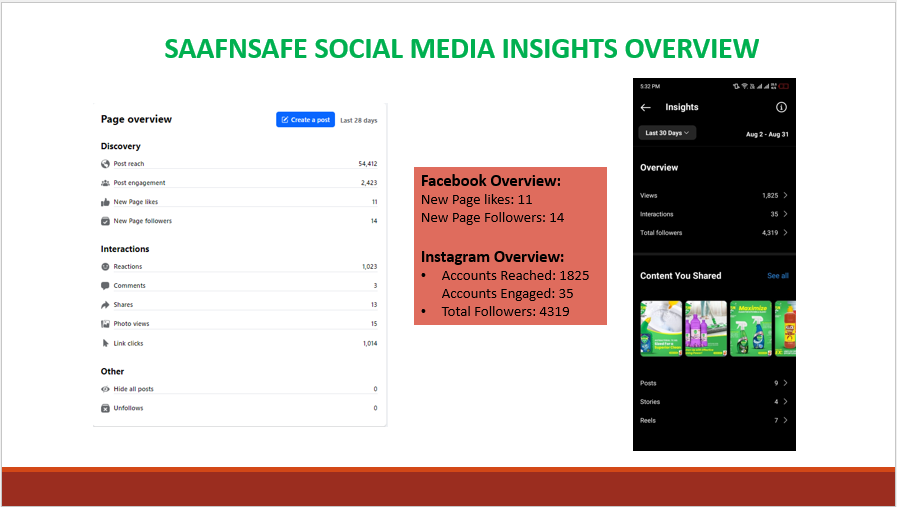Expand the Views row chevron
Screen dimensions: 897x507
785,196
